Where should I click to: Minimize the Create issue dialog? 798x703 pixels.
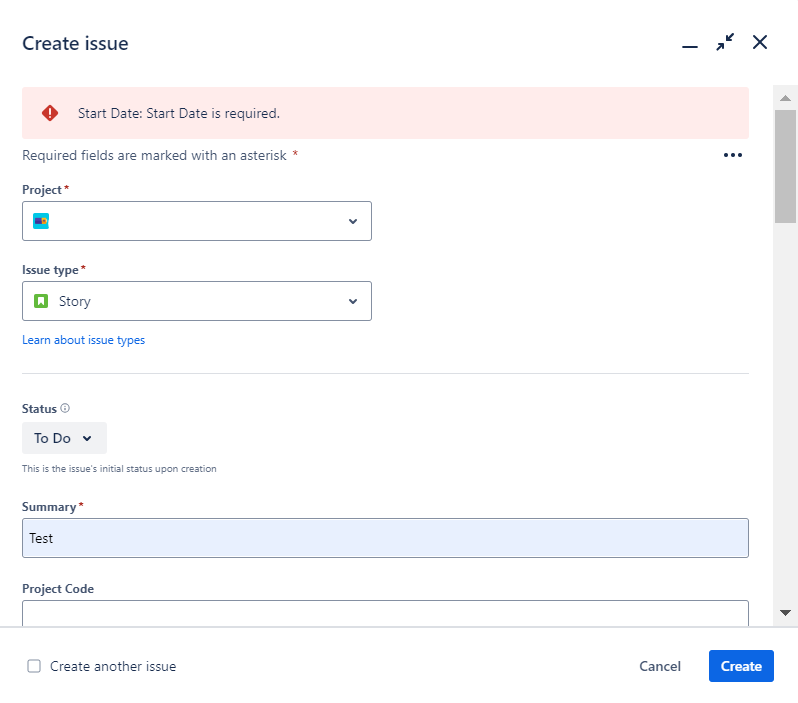(x=689, y=44)
